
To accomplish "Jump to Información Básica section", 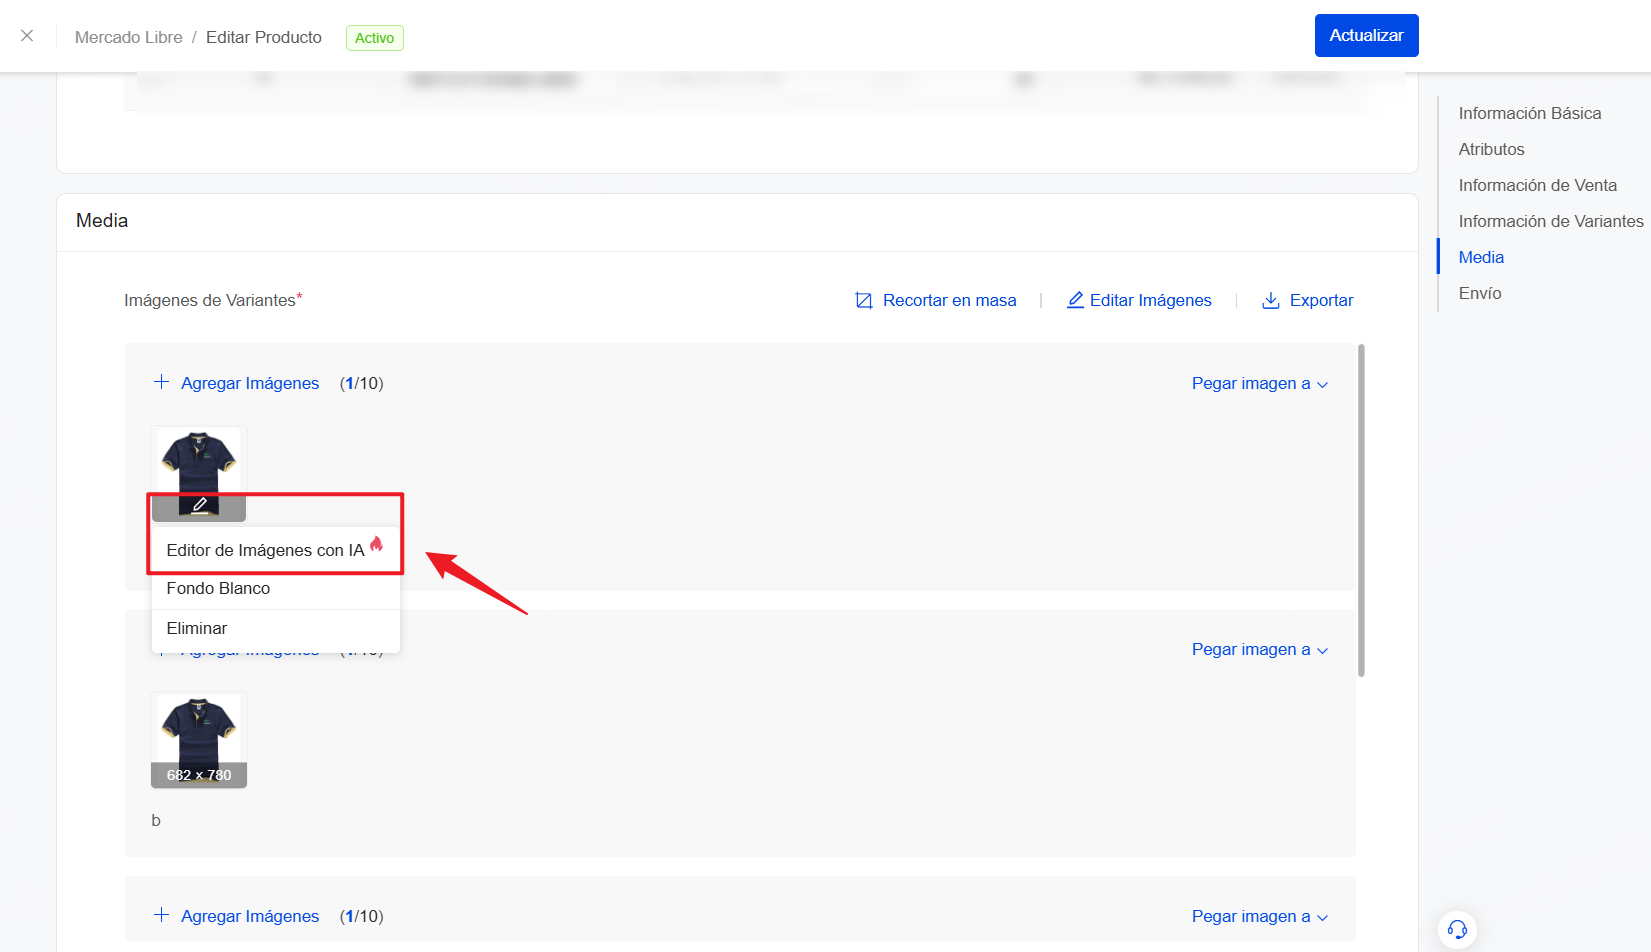I will (1529, 114).
